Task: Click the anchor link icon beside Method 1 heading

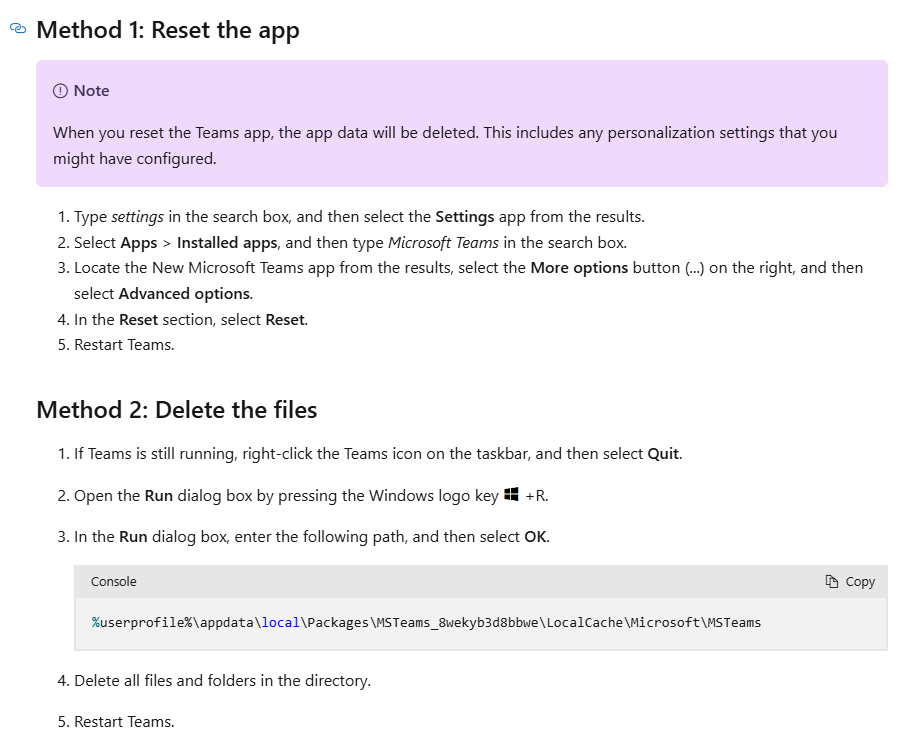Action: click(x=17, y=30)
